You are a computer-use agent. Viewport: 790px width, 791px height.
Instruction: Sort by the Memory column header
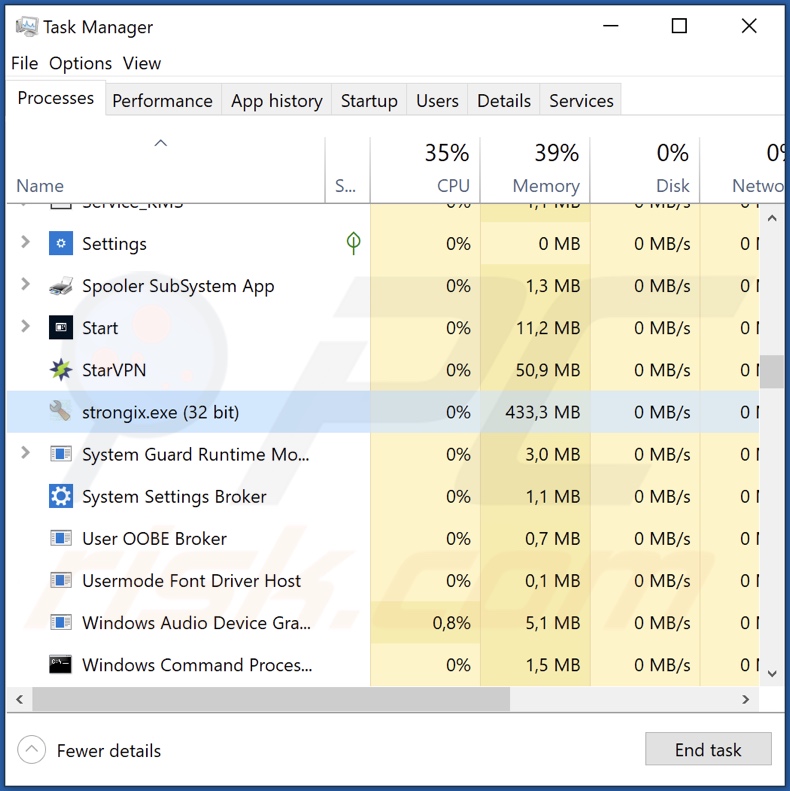tap(535, 170)
